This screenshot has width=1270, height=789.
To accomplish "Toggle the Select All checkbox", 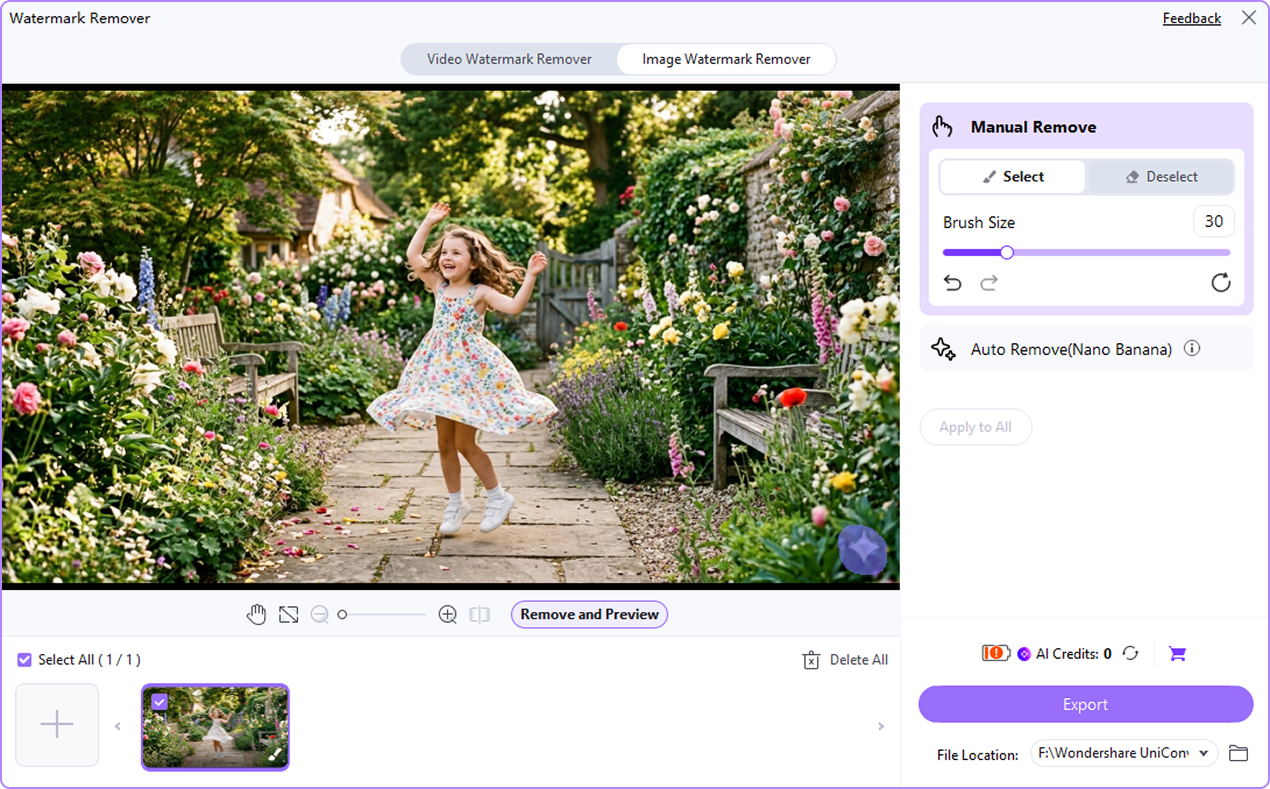I will click(23, 659).
